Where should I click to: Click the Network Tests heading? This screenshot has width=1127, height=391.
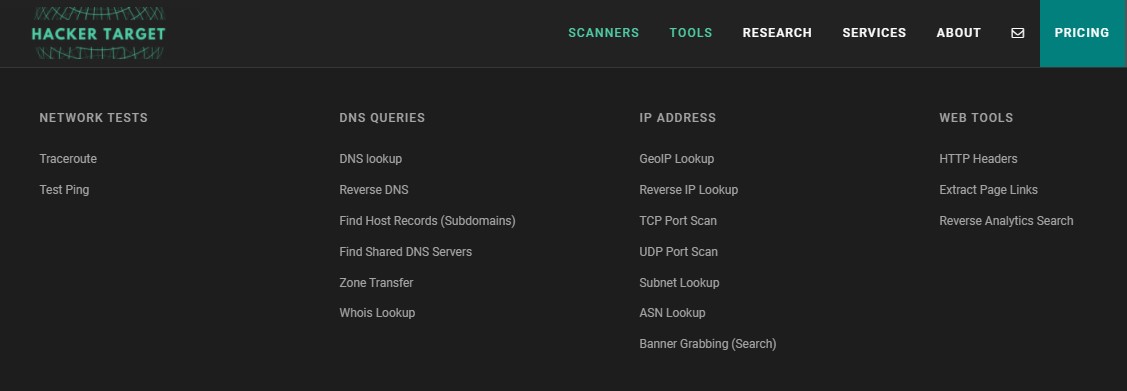click(93, 118)
